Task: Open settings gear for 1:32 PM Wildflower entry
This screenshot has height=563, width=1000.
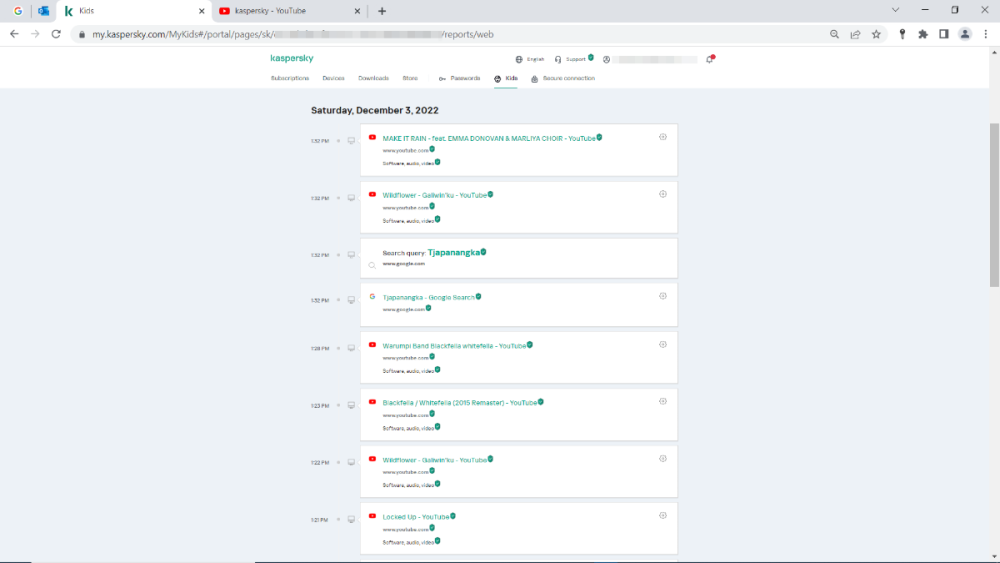Action: (663, 194)
